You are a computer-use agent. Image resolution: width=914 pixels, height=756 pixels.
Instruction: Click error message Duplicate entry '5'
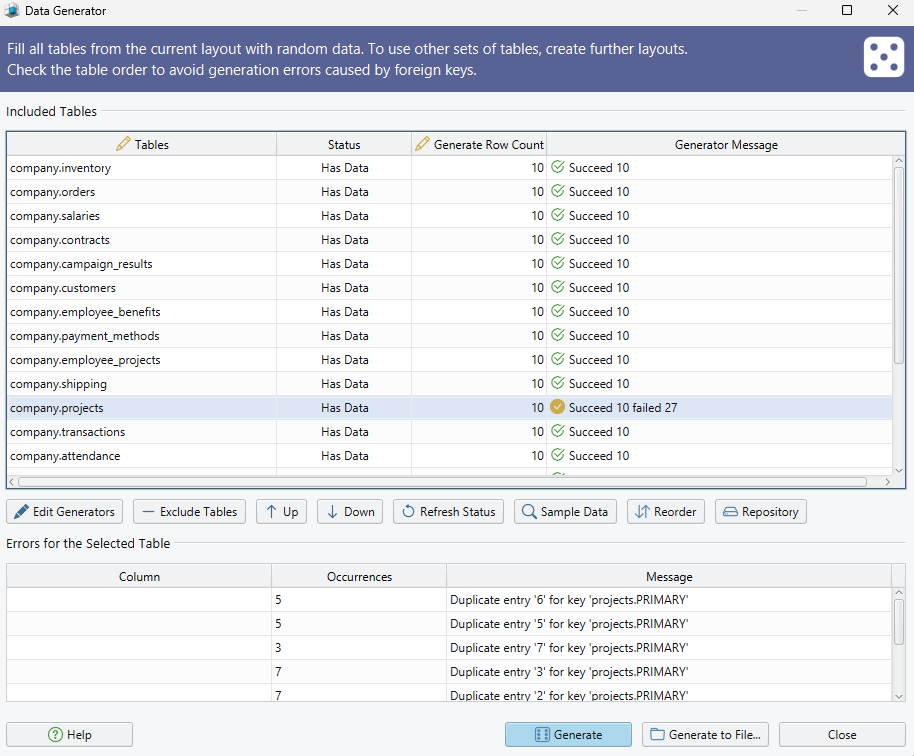(569, 624)
